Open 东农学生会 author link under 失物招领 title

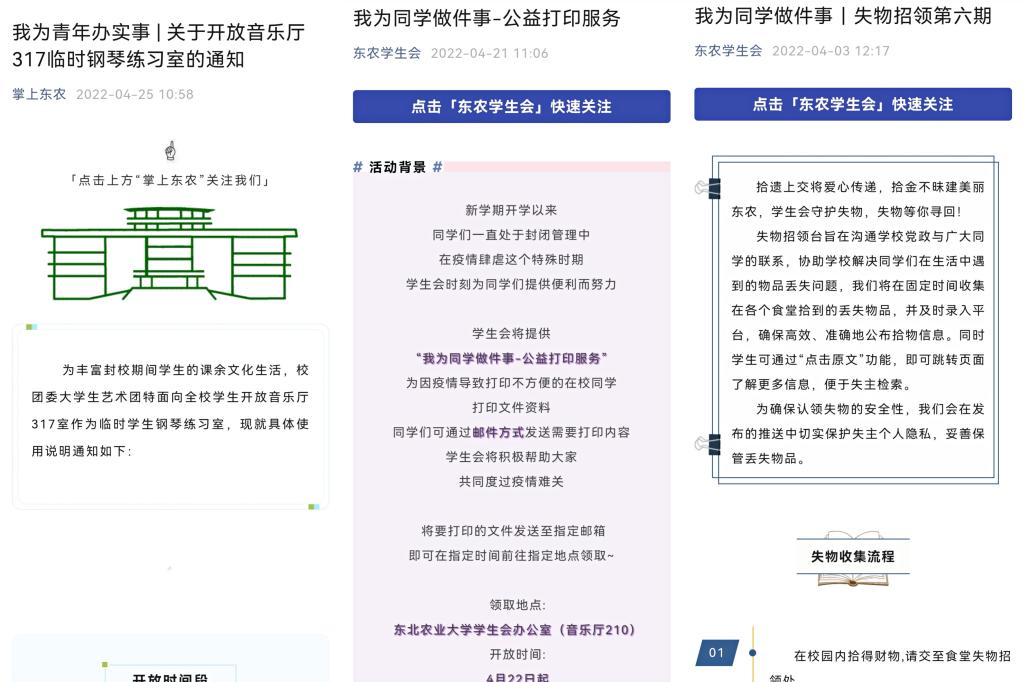coord(728,50)
